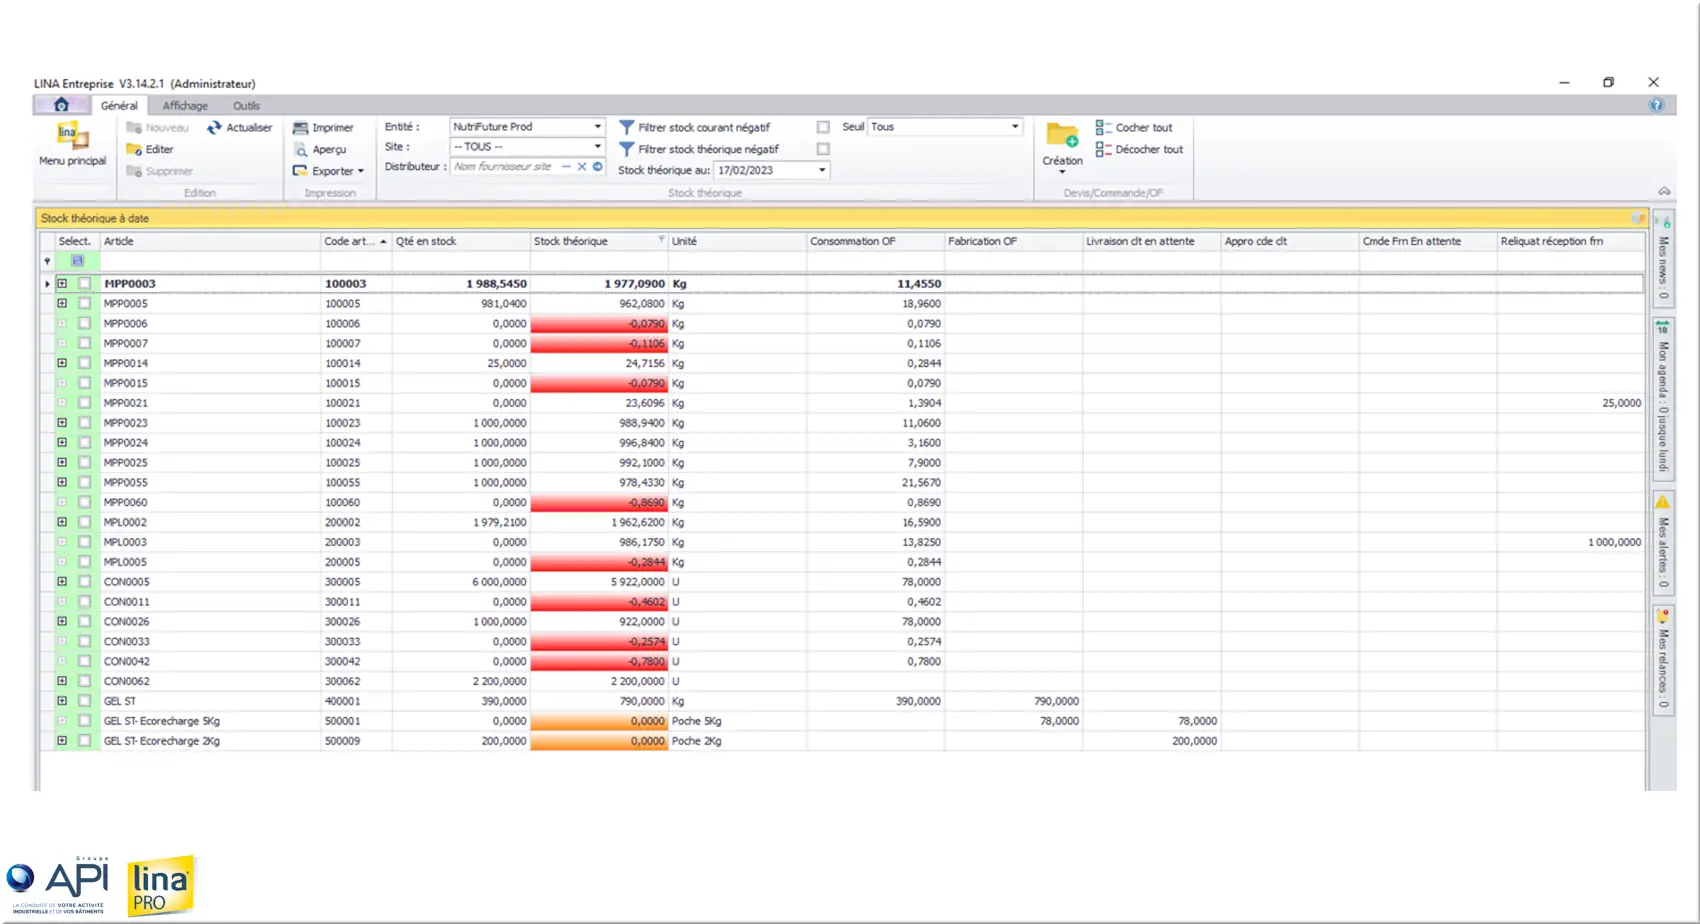Open the Site dropdown
This screenshot has height=924, width=1700.
[598, 147]
